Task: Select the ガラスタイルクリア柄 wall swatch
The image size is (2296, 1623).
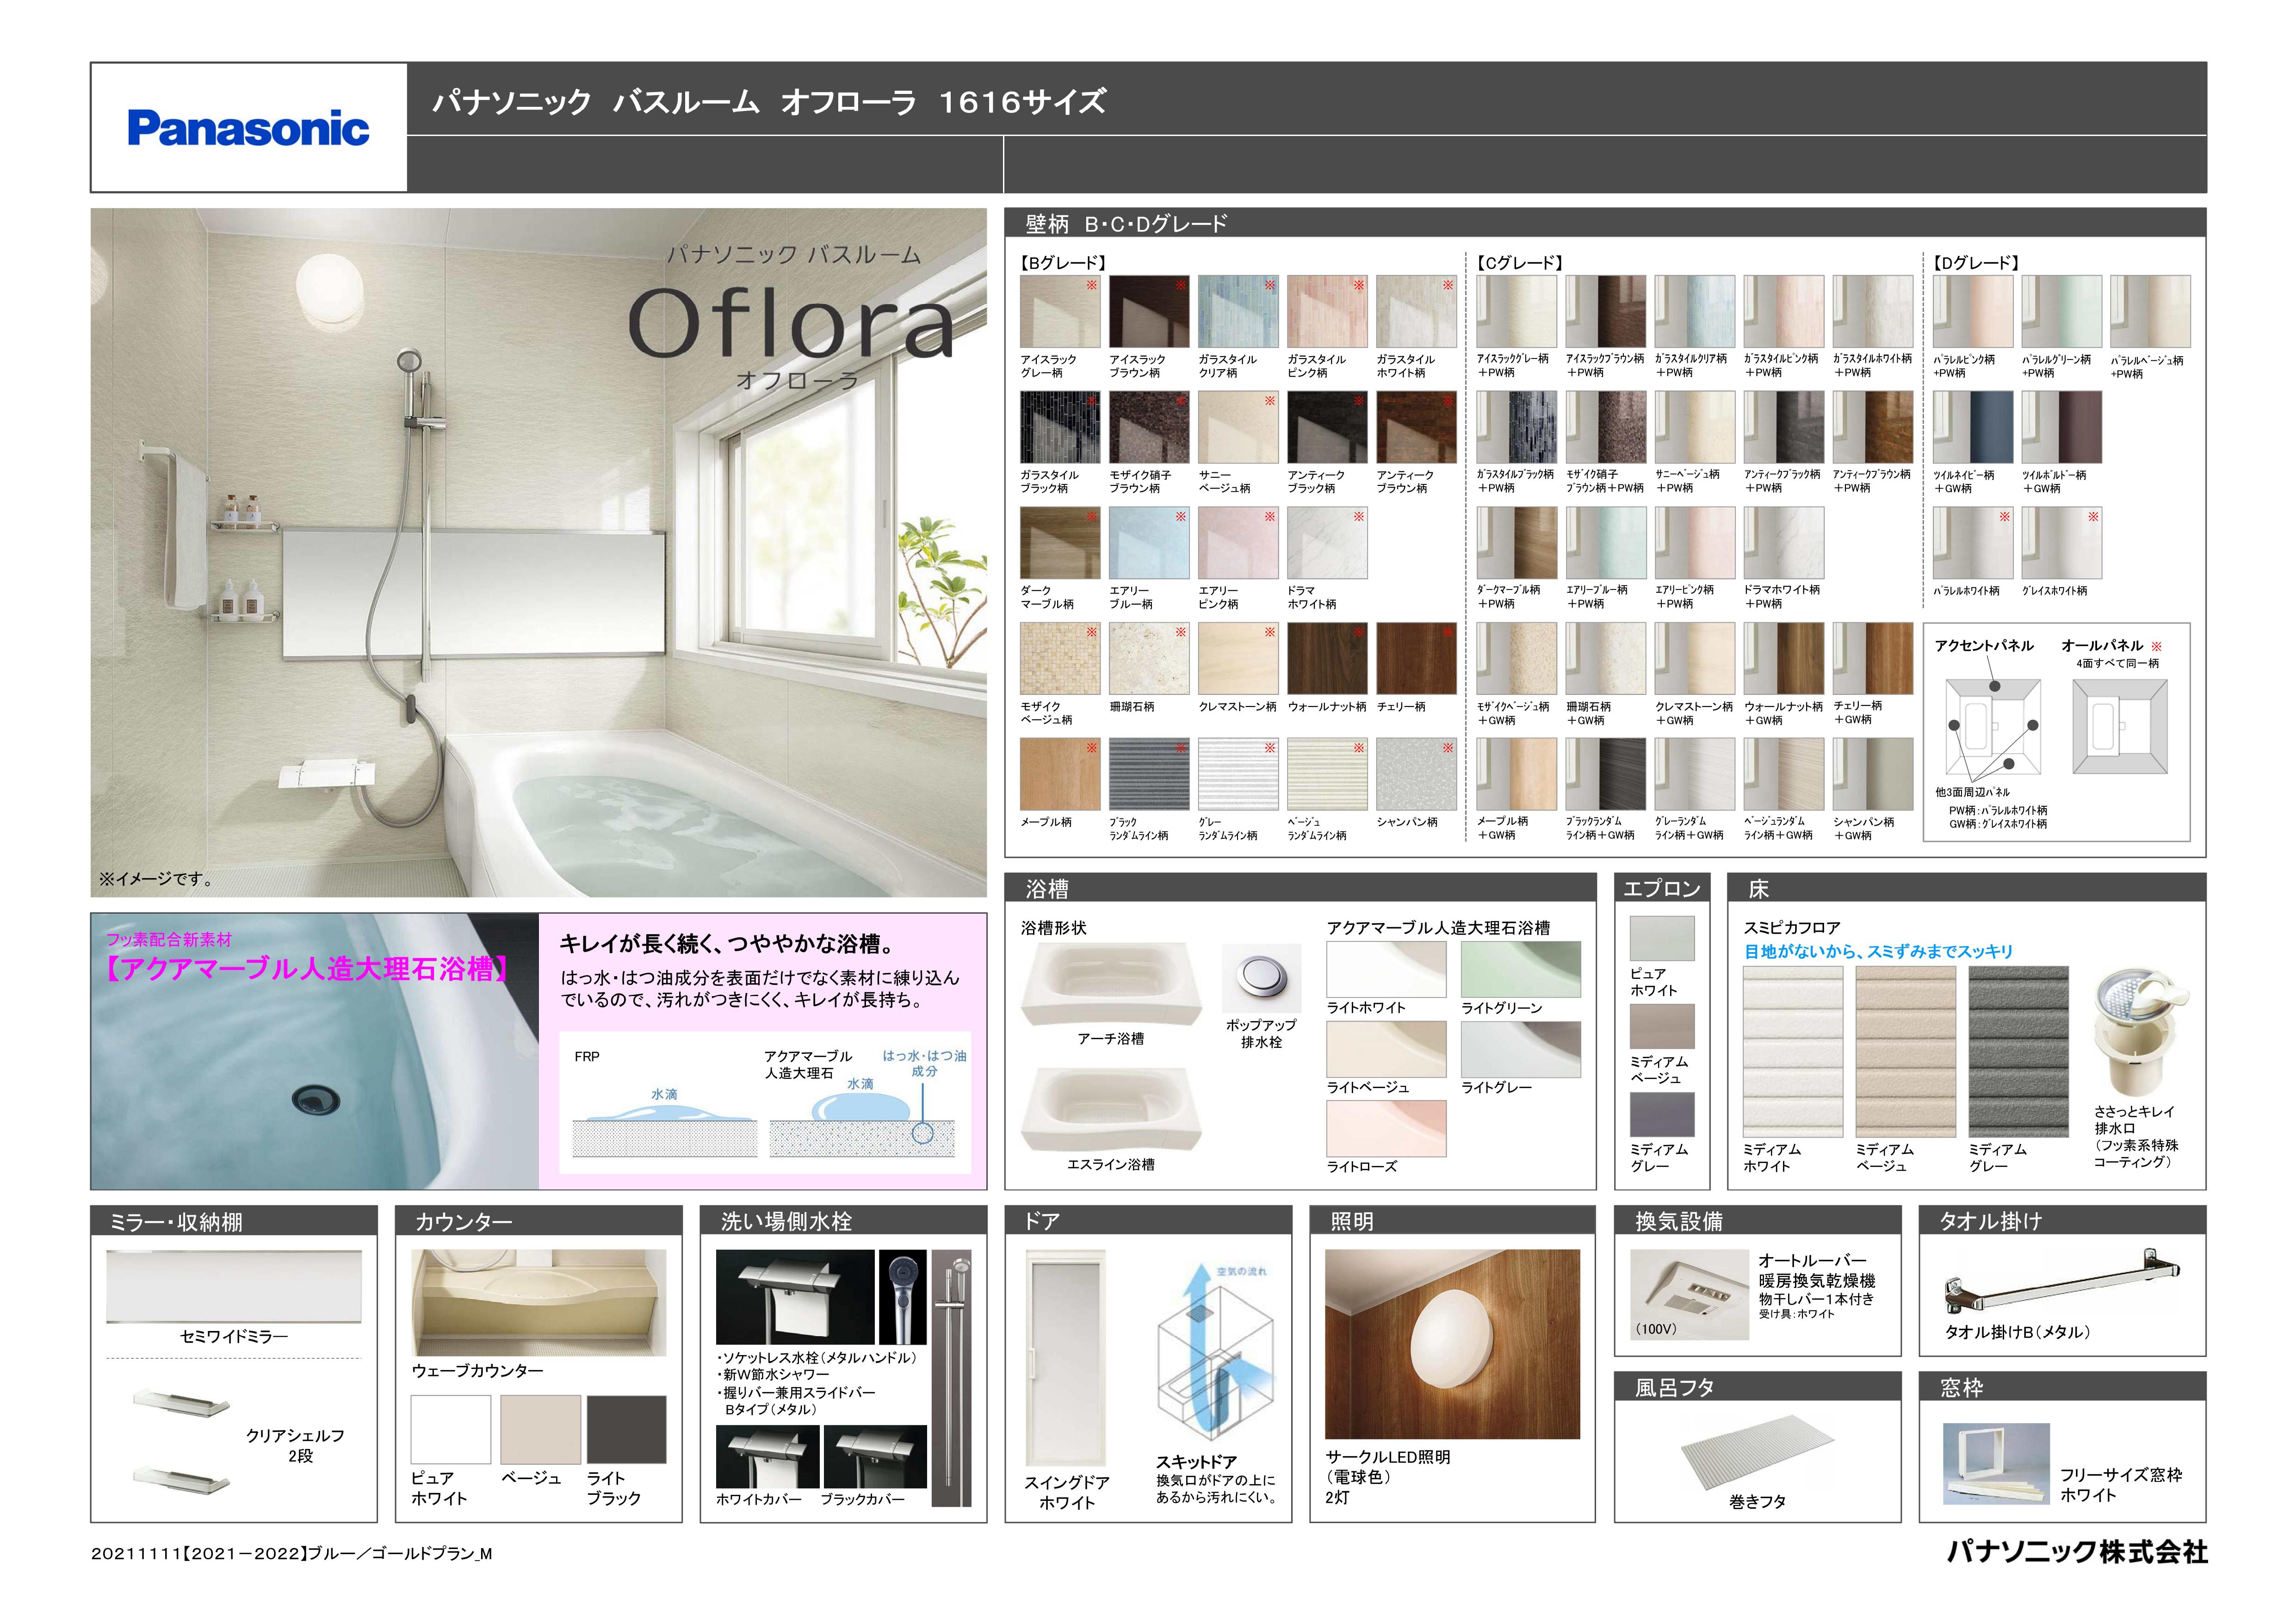Action: click(1238, 312)
